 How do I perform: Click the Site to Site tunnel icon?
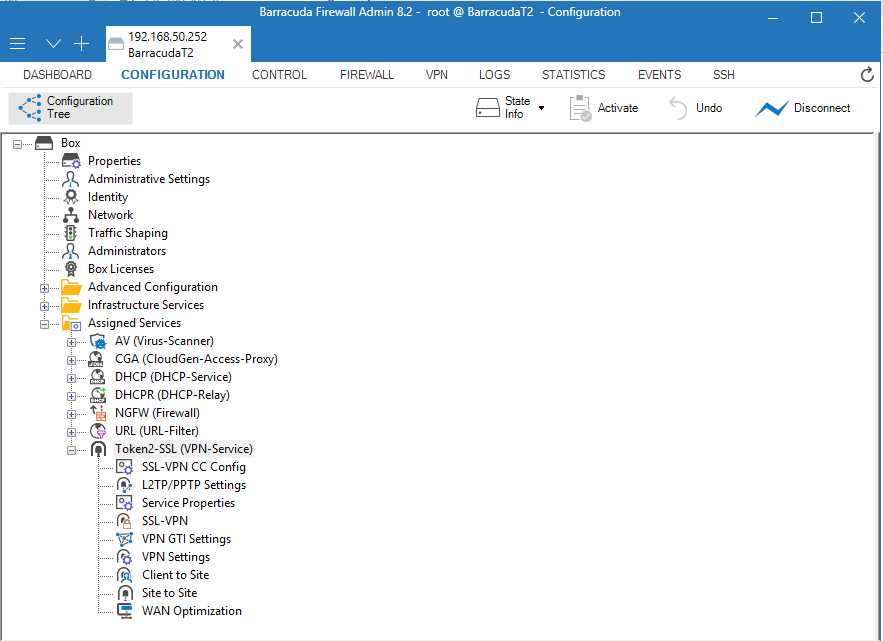(x=125, y=593)
